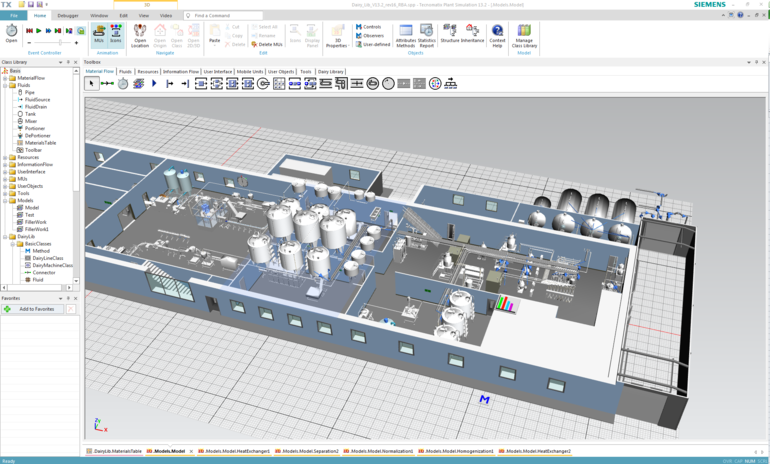
Task: Click the Open Location icon
Action: click(140, 35)
